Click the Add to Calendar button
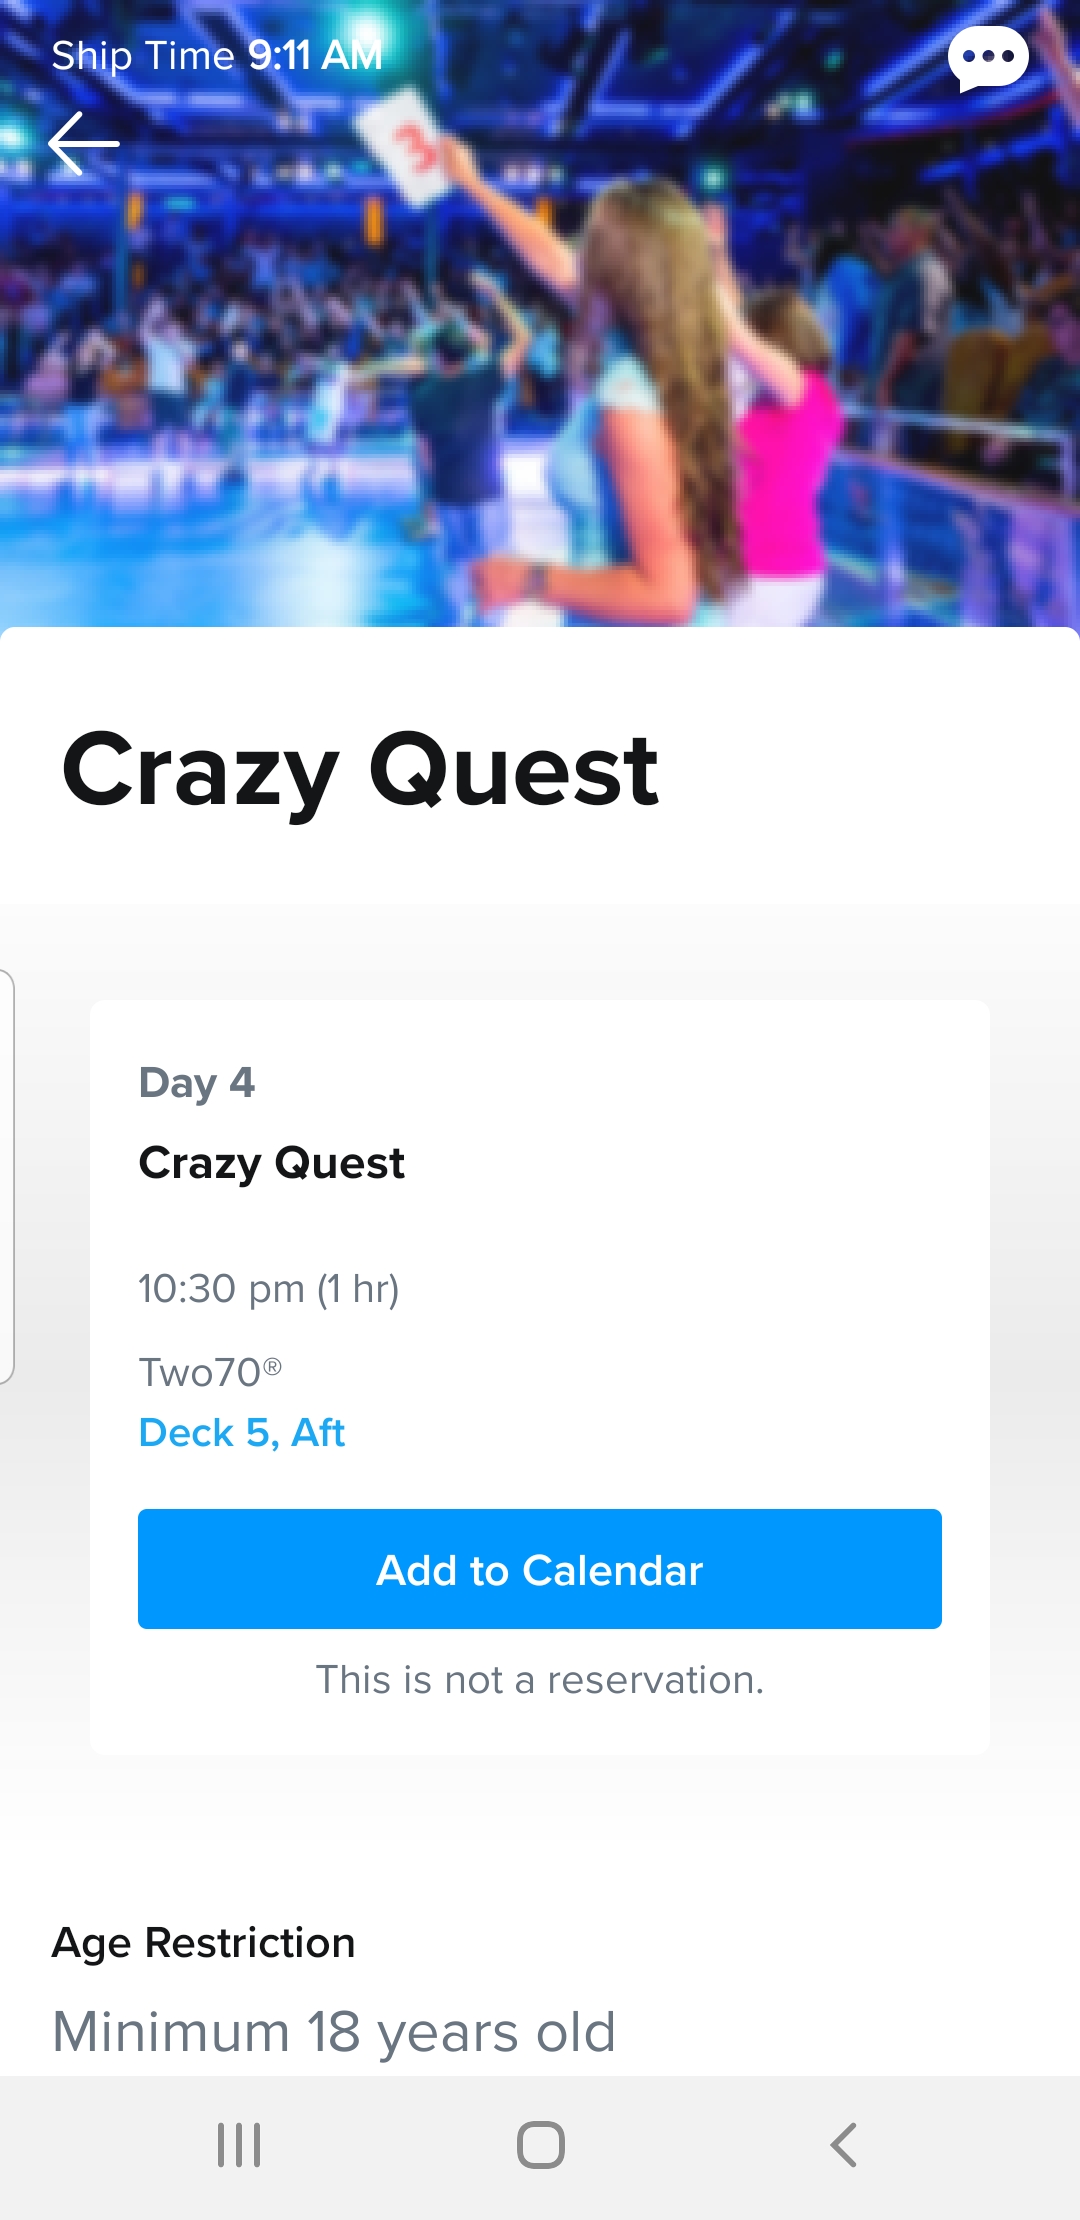This screenshot has width=1080, height=2220. click(540, 1569)
